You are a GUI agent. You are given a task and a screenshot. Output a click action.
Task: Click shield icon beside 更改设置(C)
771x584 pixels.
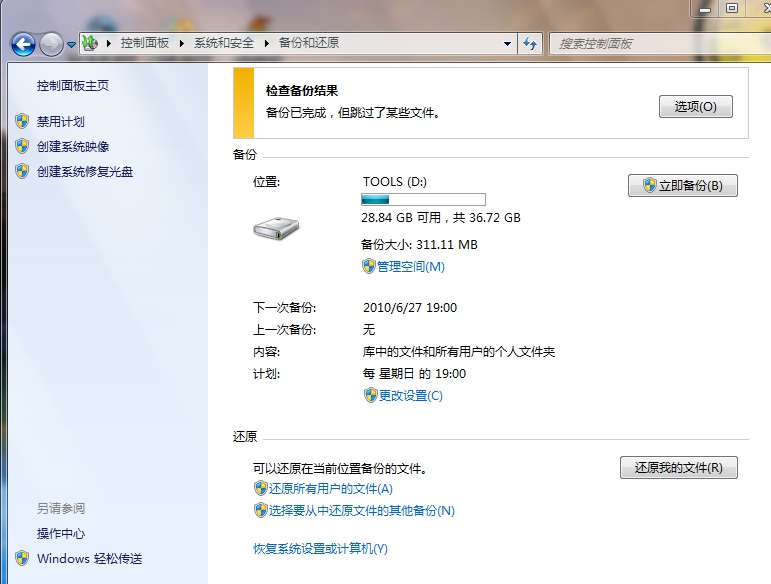[370, 395]
